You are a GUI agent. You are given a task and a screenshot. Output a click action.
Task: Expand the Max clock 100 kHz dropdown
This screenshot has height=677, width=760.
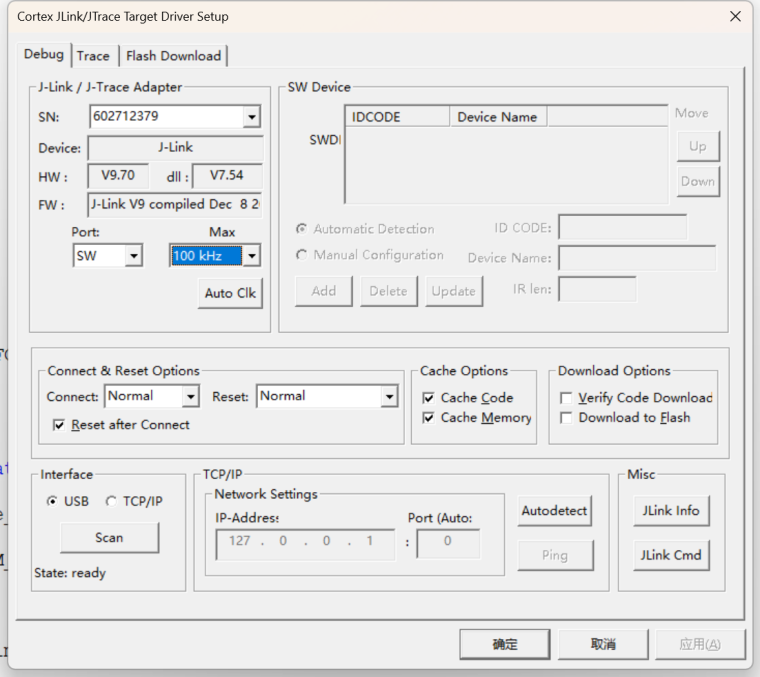pos(252,255)
